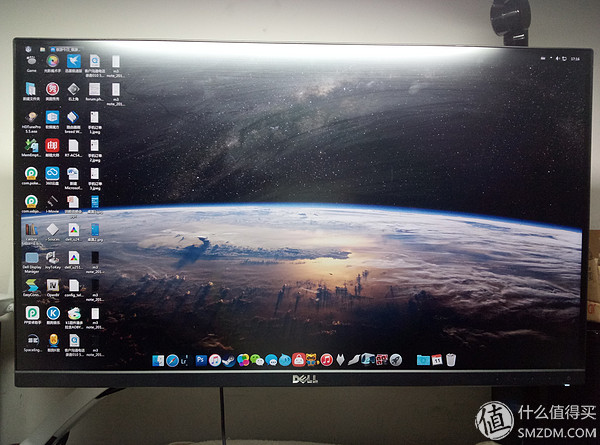Open red circular Chinese character desktop icon

pos(52,92)
